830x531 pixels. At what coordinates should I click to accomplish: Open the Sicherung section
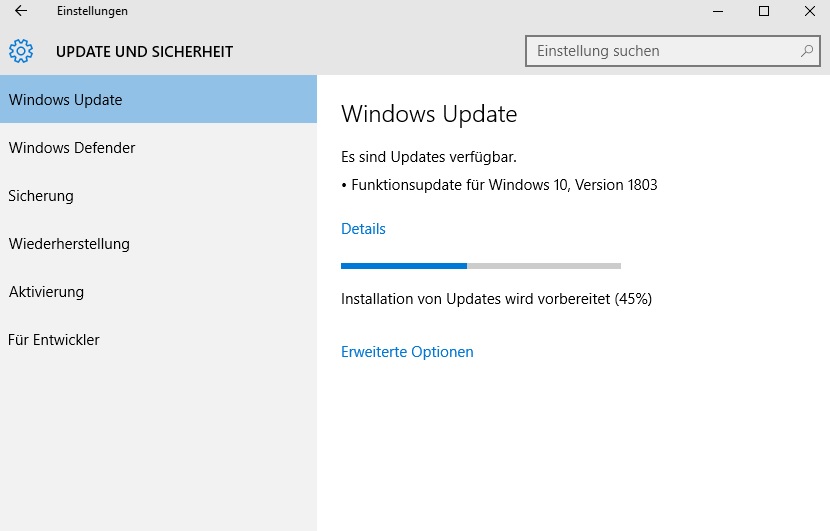158,195
